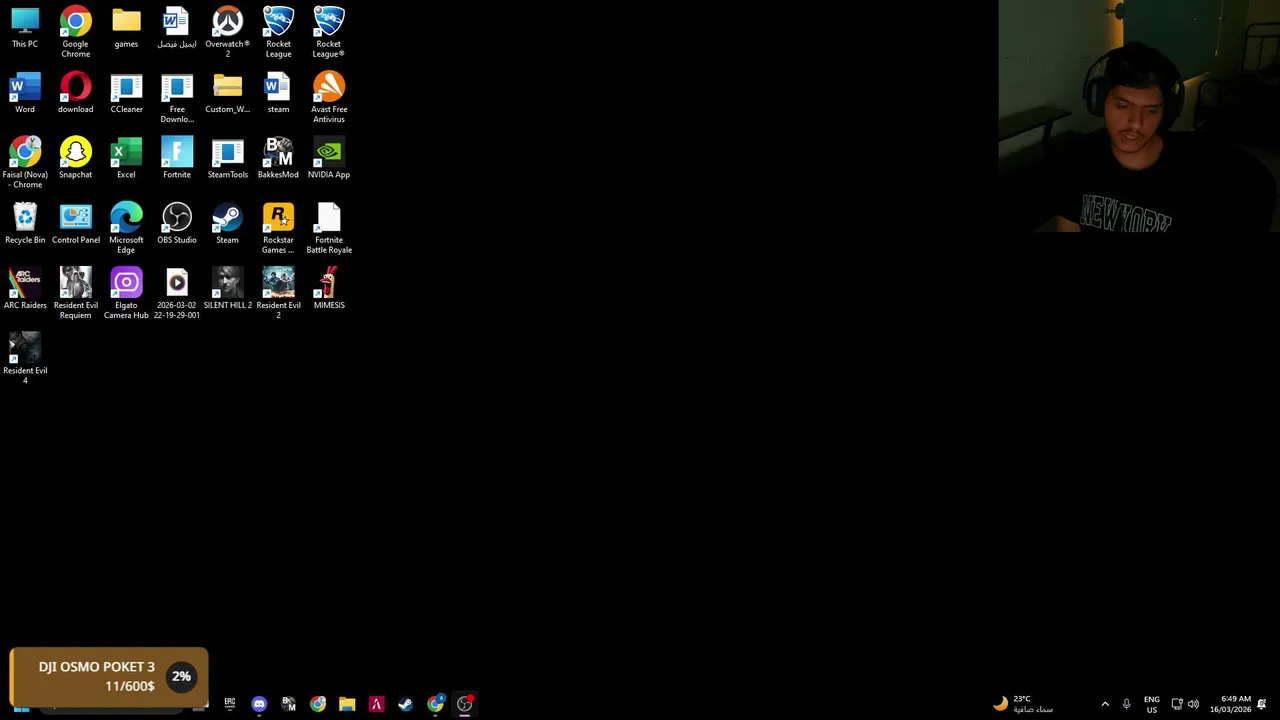Open Chrome with profile badge in taskbar
This screenshot has height=720, width=1280.
435,704
